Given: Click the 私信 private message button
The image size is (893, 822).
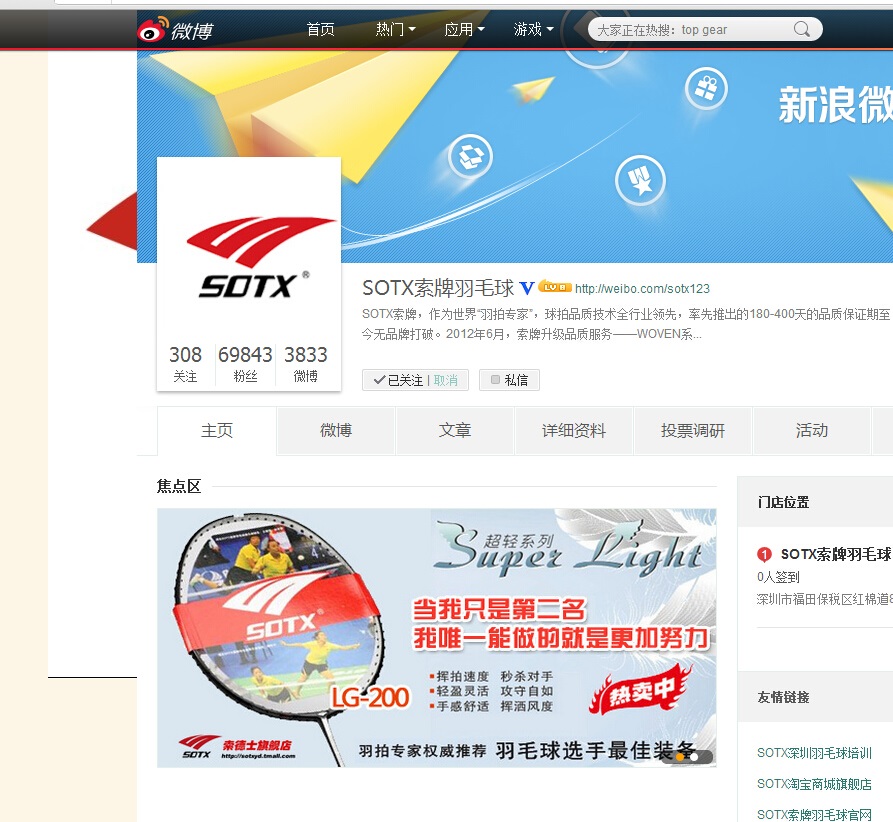Looking at the screenshot, I should click(509, 380).
